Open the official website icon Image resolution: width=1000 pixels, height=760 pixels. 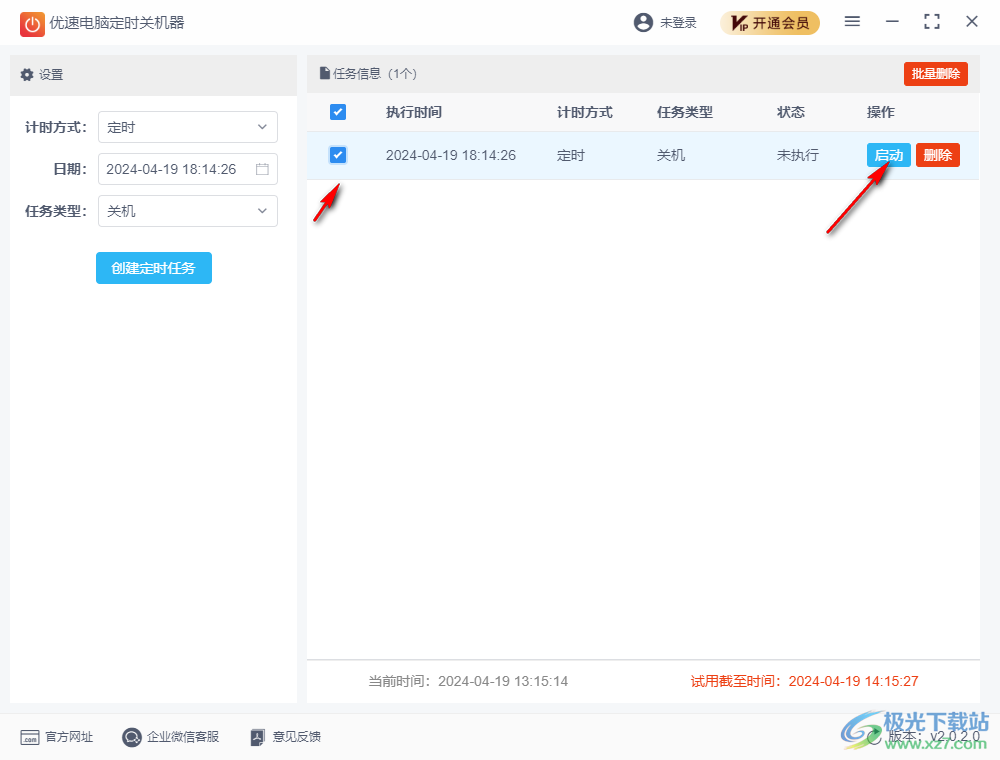pos(30,737)
